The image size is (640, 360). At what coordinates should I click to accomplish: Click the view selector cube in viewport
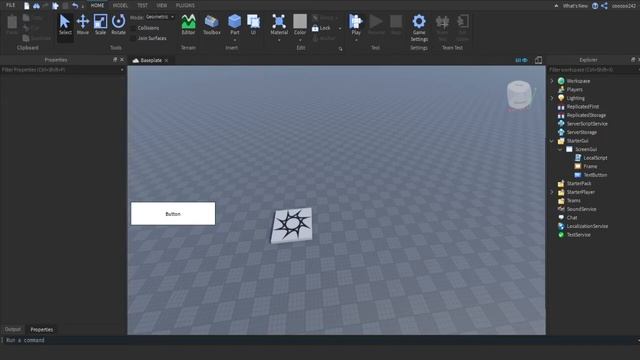click(x=520, y=95)
